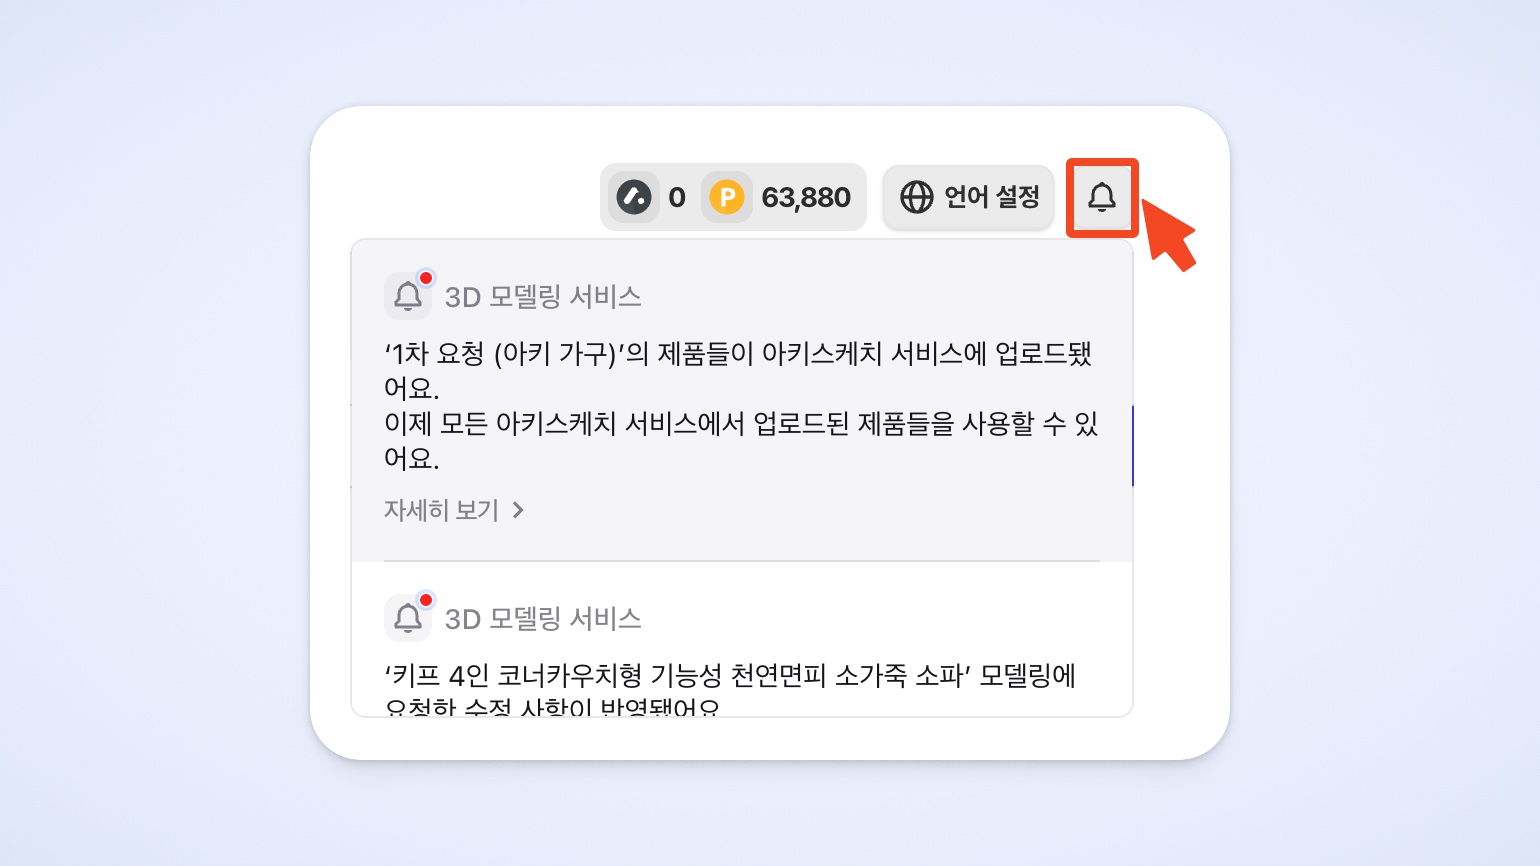
Task: Open the '키프 4인 코너카우치형' sofa notification
Action: pyautogui.click(x=730, y=690)
